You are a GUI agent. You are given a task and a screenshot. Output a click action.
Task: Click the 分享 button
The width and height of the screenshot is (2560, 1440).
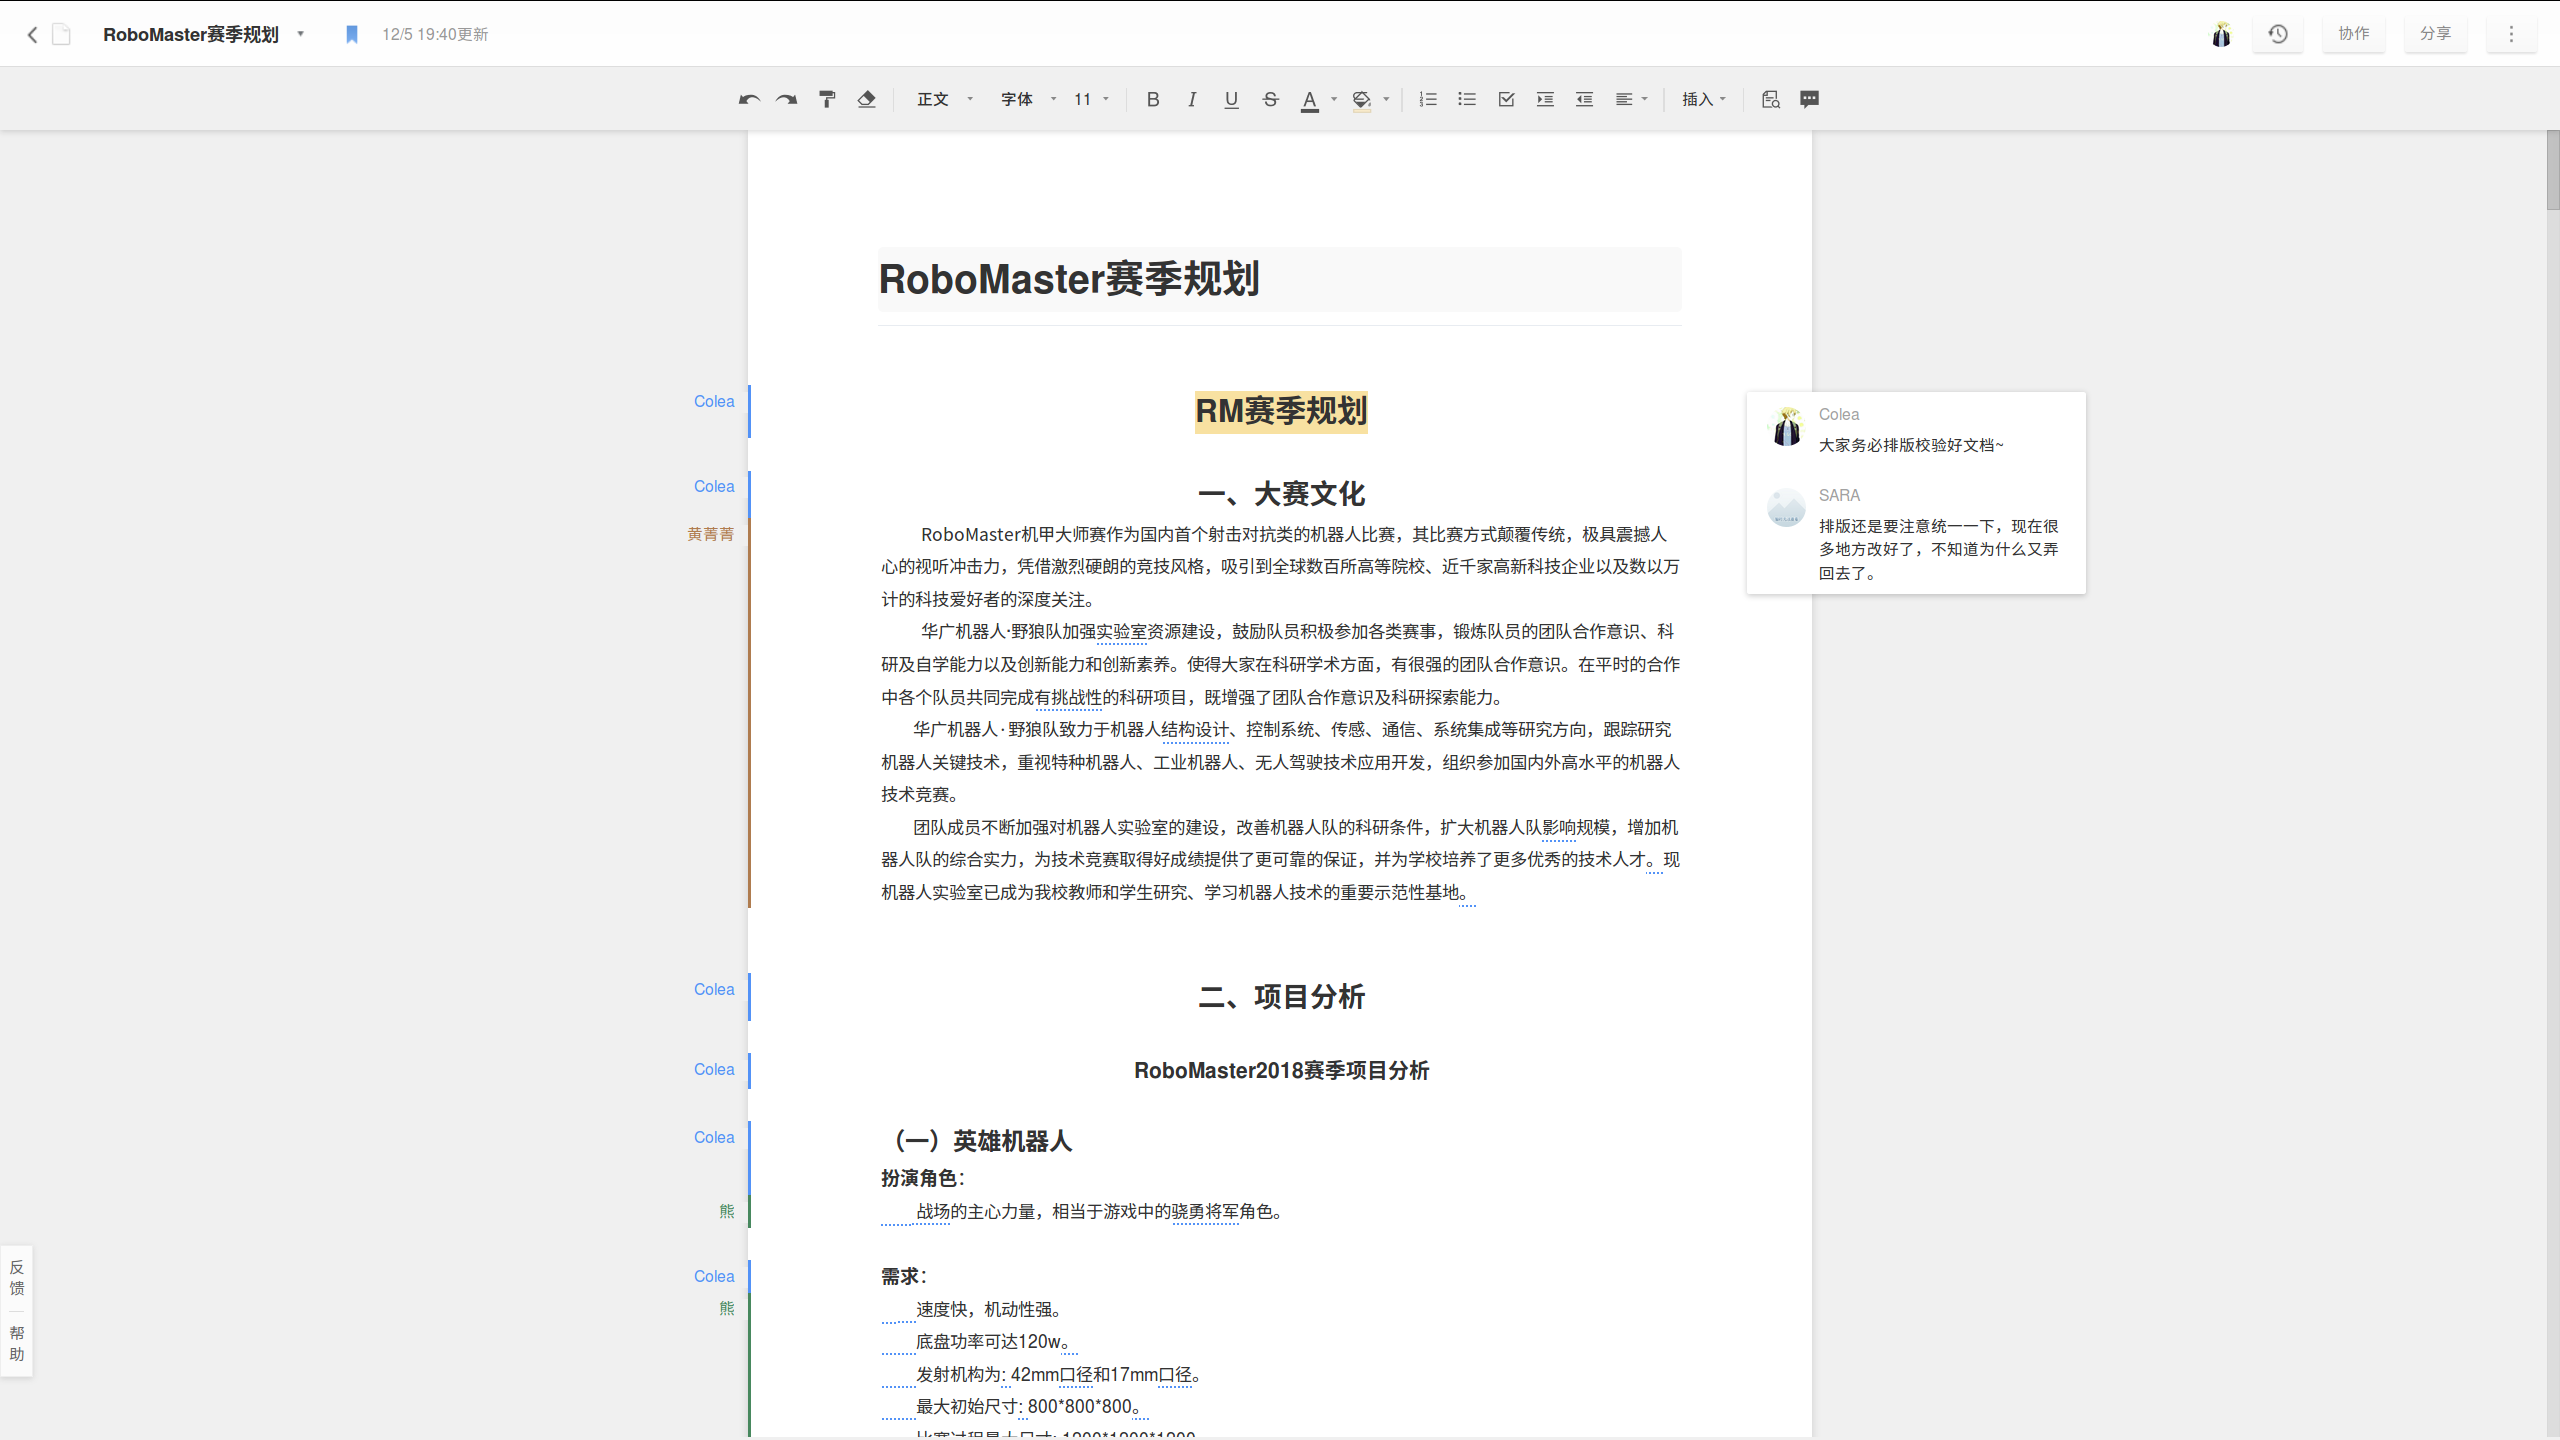(x=2436, y=34)
